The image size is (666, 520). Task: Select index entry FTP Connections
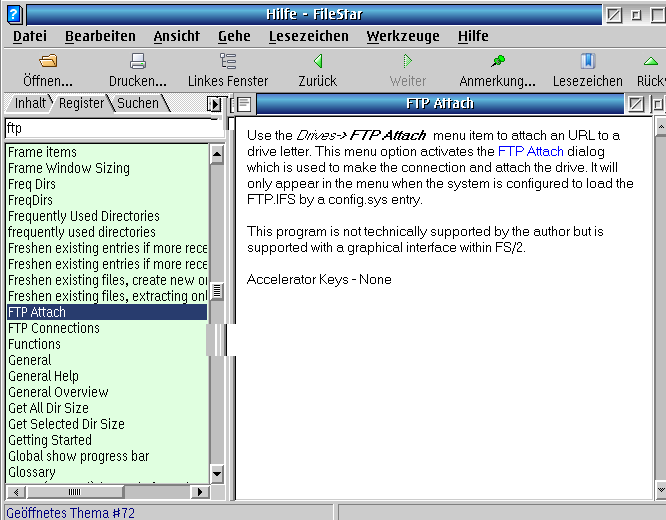pos(107,328)
